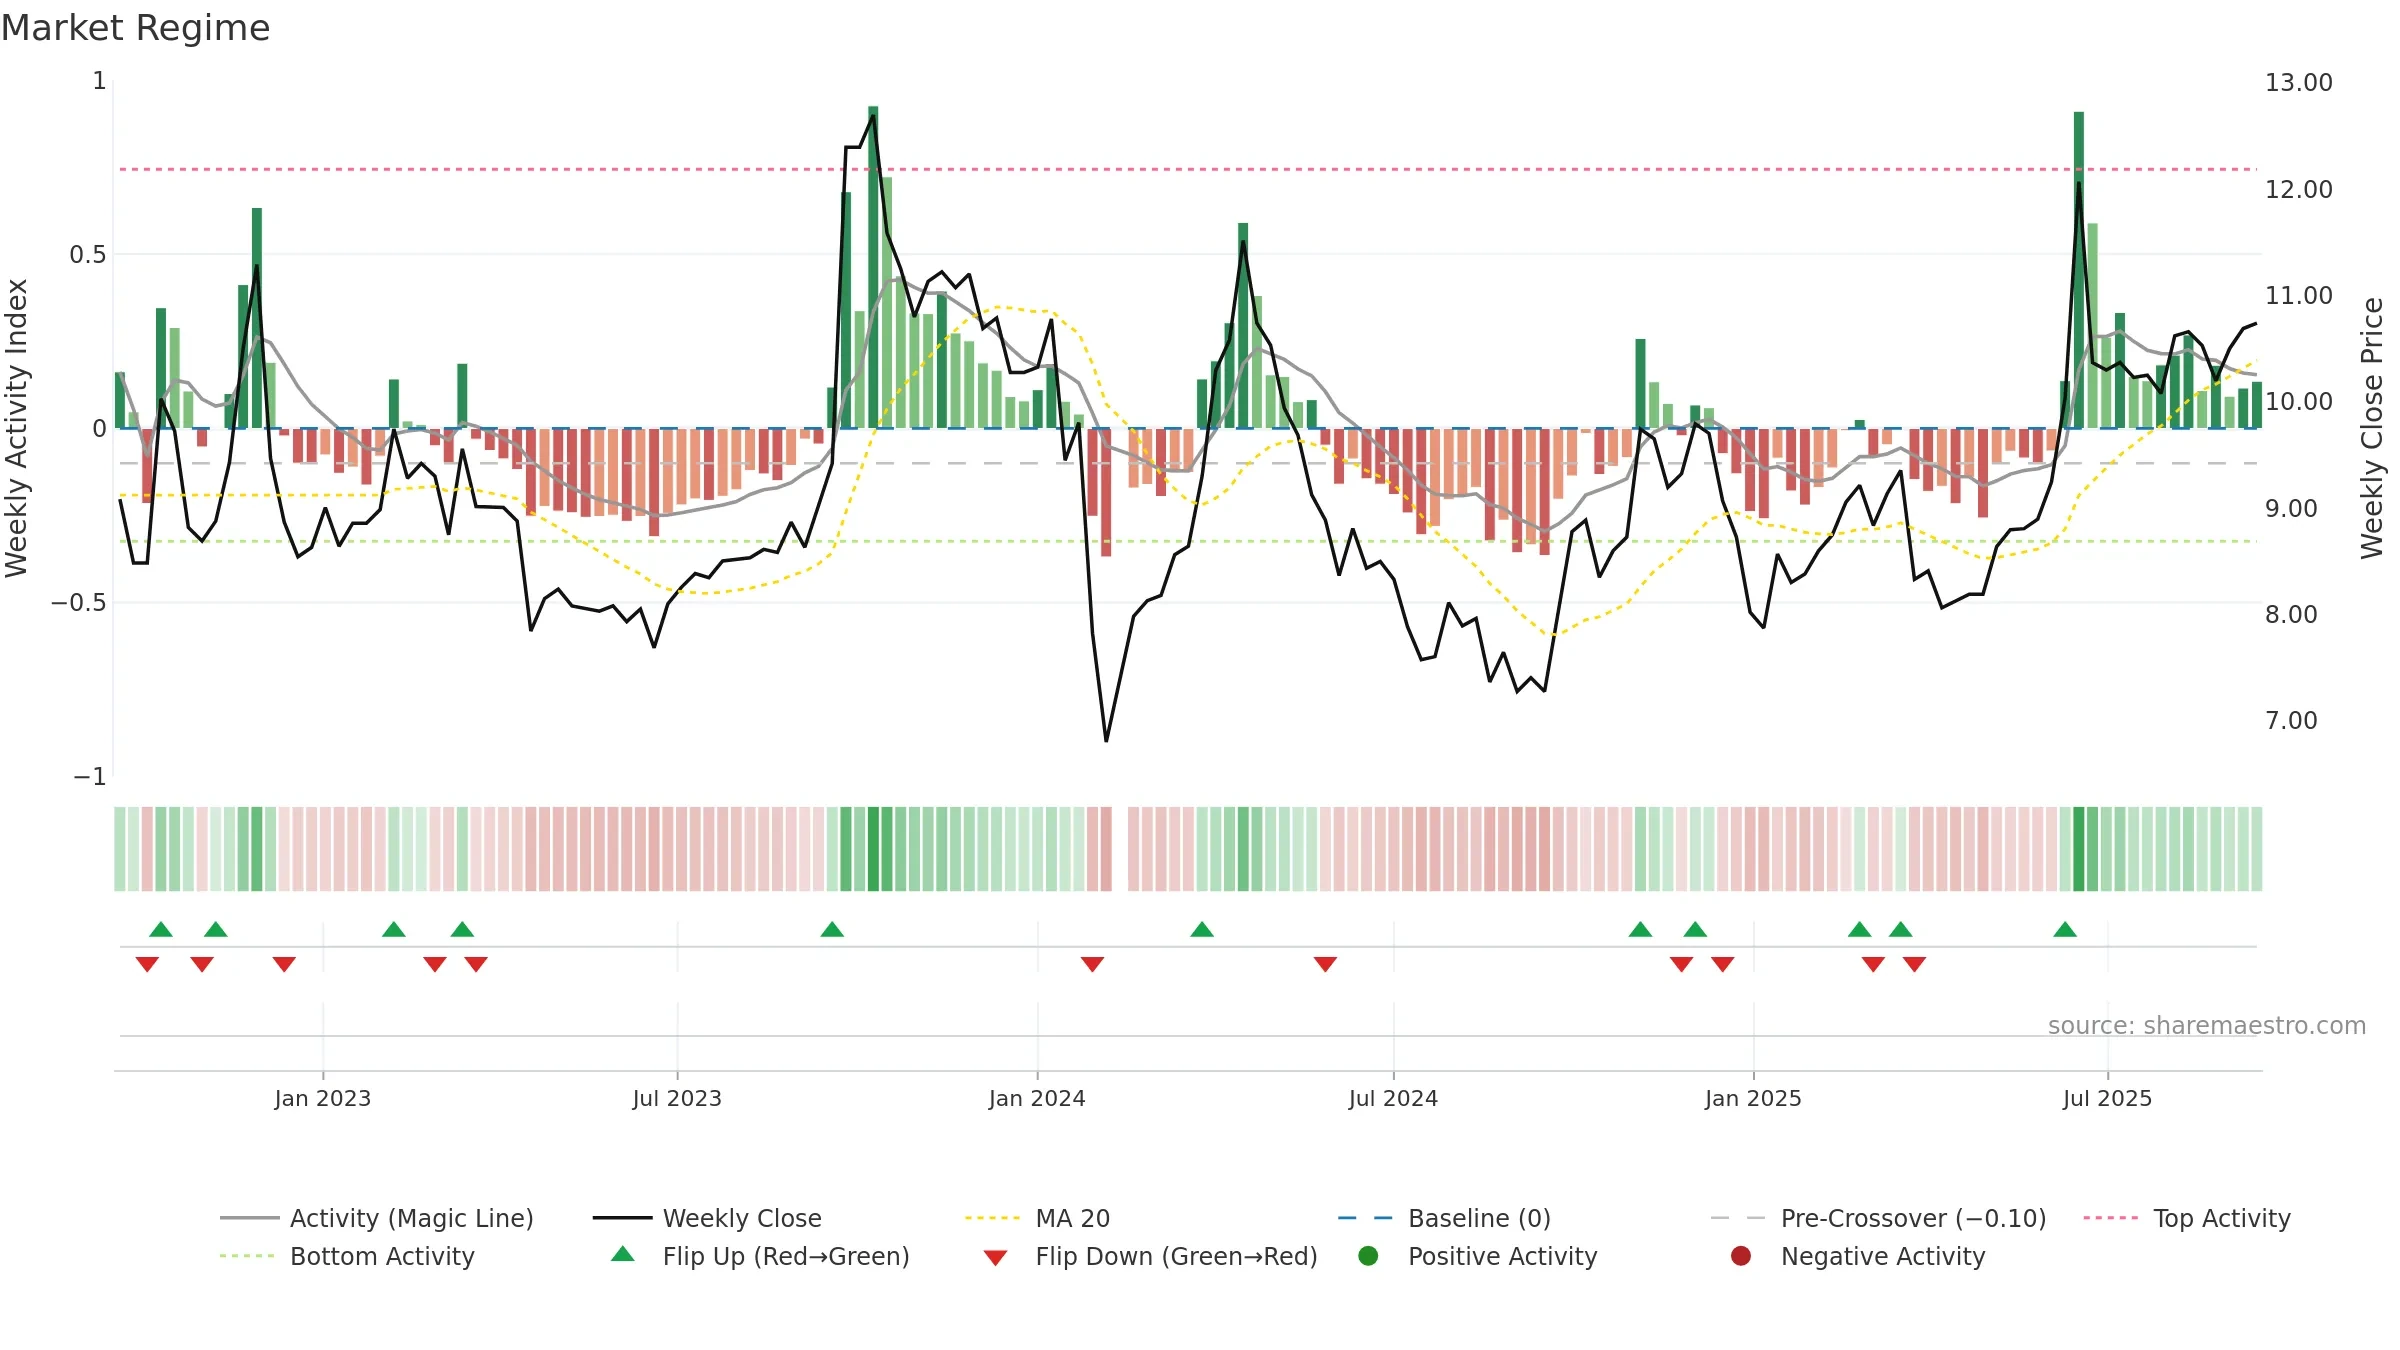2400x1350 pixels.
Task: Click the tall green activity bar before Jul 2025
Action: [2079, 270]
